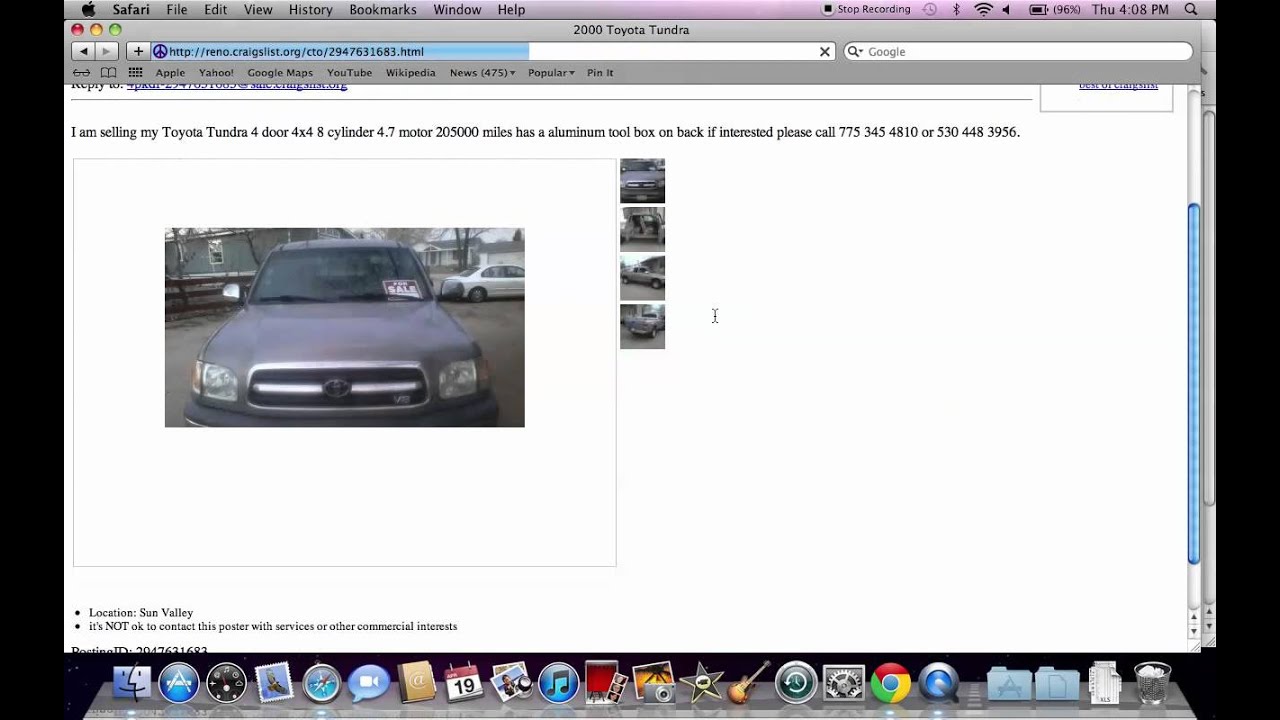
Task: Launch iMovie star icon in the Dock
Action: coord(701,684)
